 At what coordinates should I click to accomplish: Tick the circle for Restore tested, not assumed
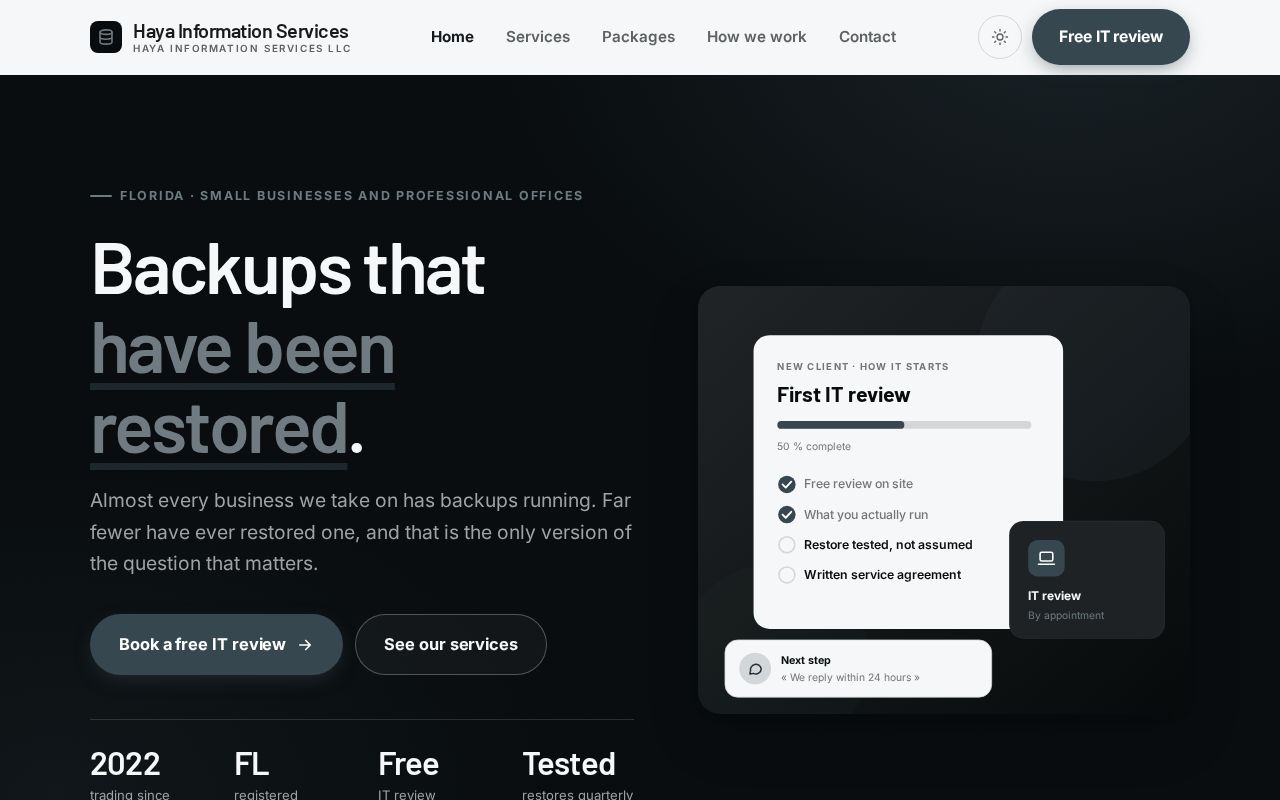coord(787,545)
